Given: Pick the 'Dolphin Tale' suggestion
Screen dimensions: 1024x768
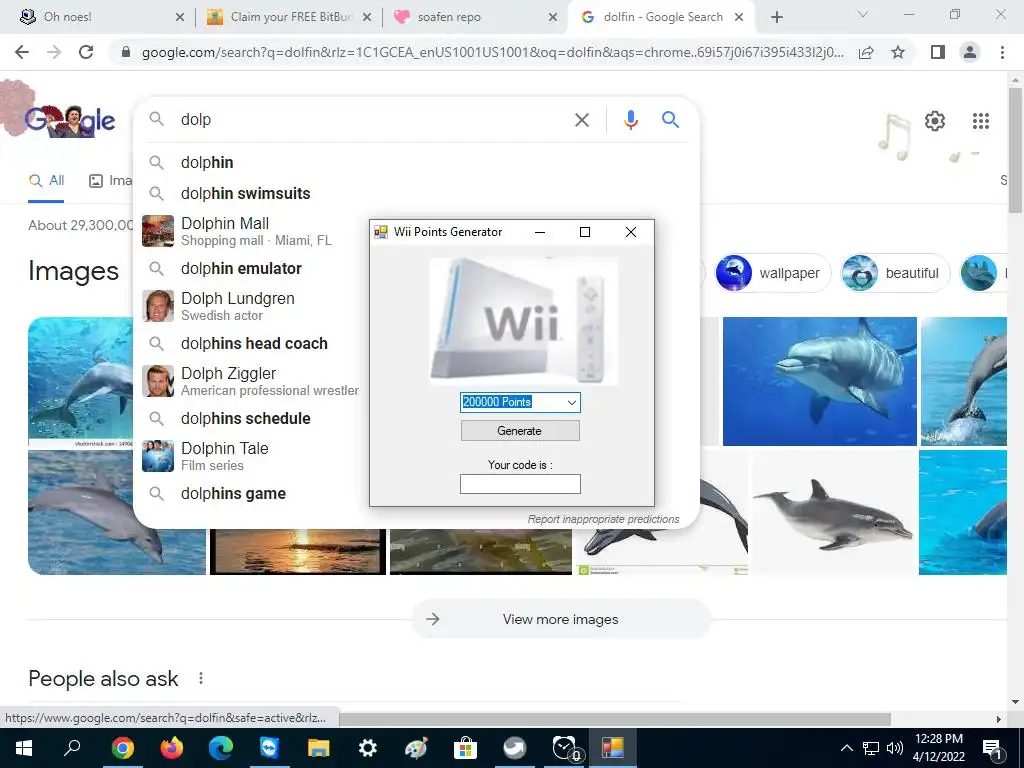Looking at the screenshot, I should click(x=252, y=456).
